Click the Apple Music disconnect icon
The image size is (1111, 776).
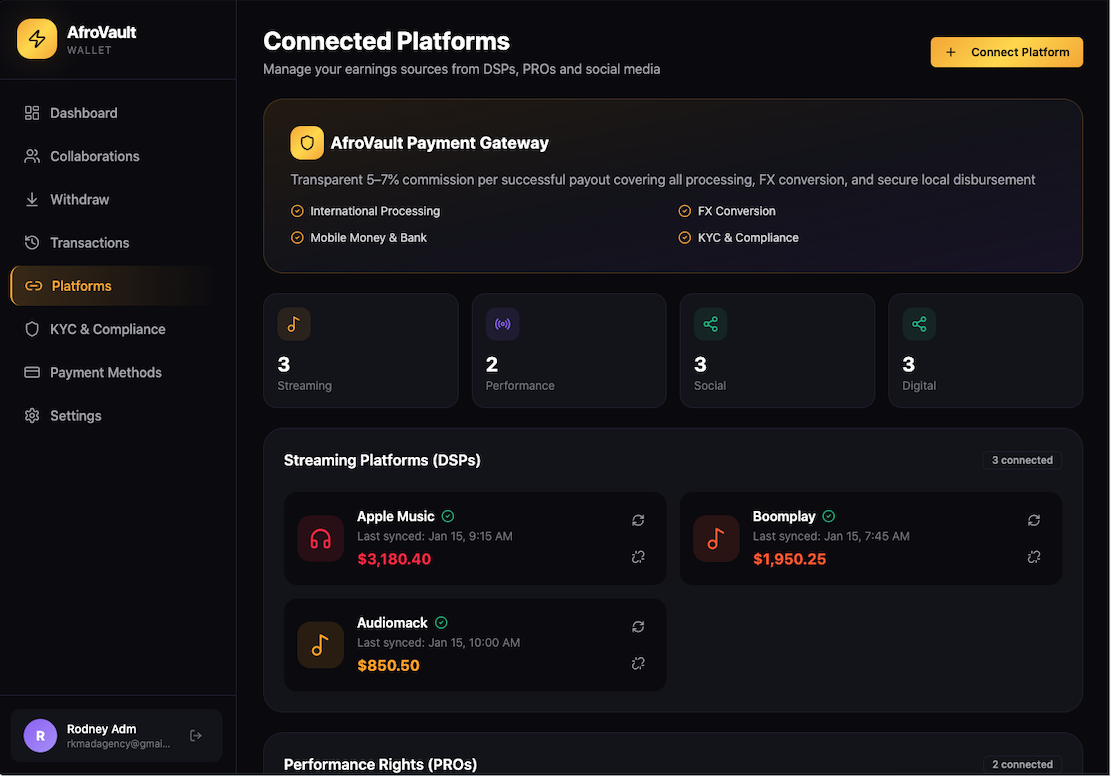(638, 557)
